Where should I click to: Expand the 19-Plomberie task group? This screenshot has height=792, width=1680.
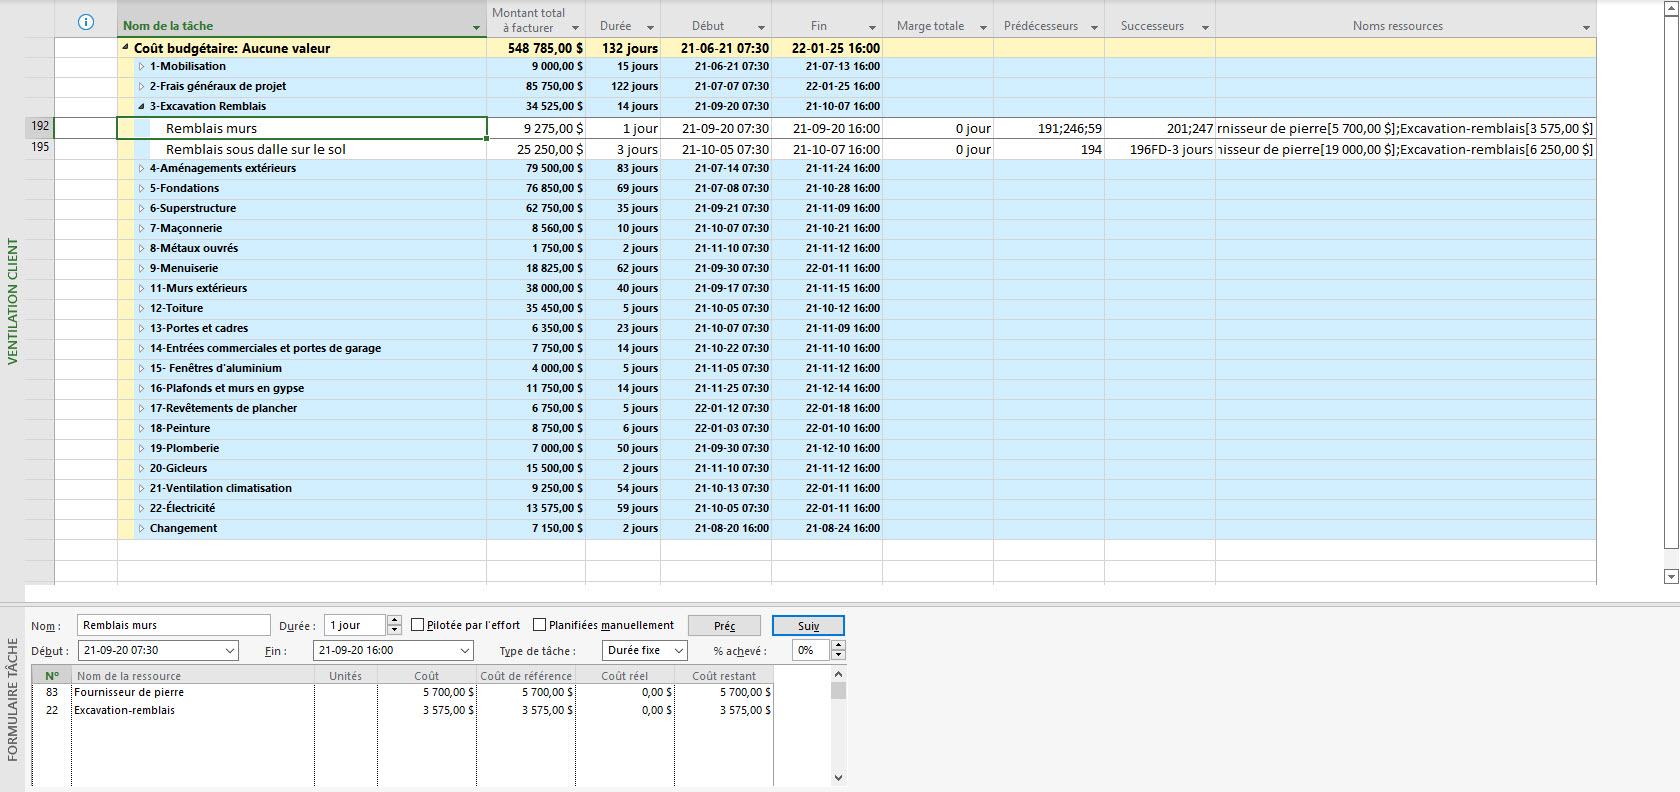click(141, 448)
